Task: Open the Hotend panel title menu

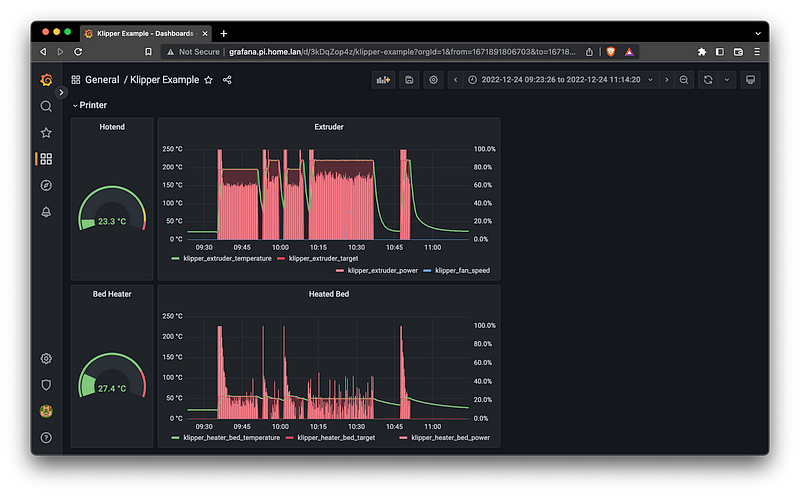Action: [112, 127]
